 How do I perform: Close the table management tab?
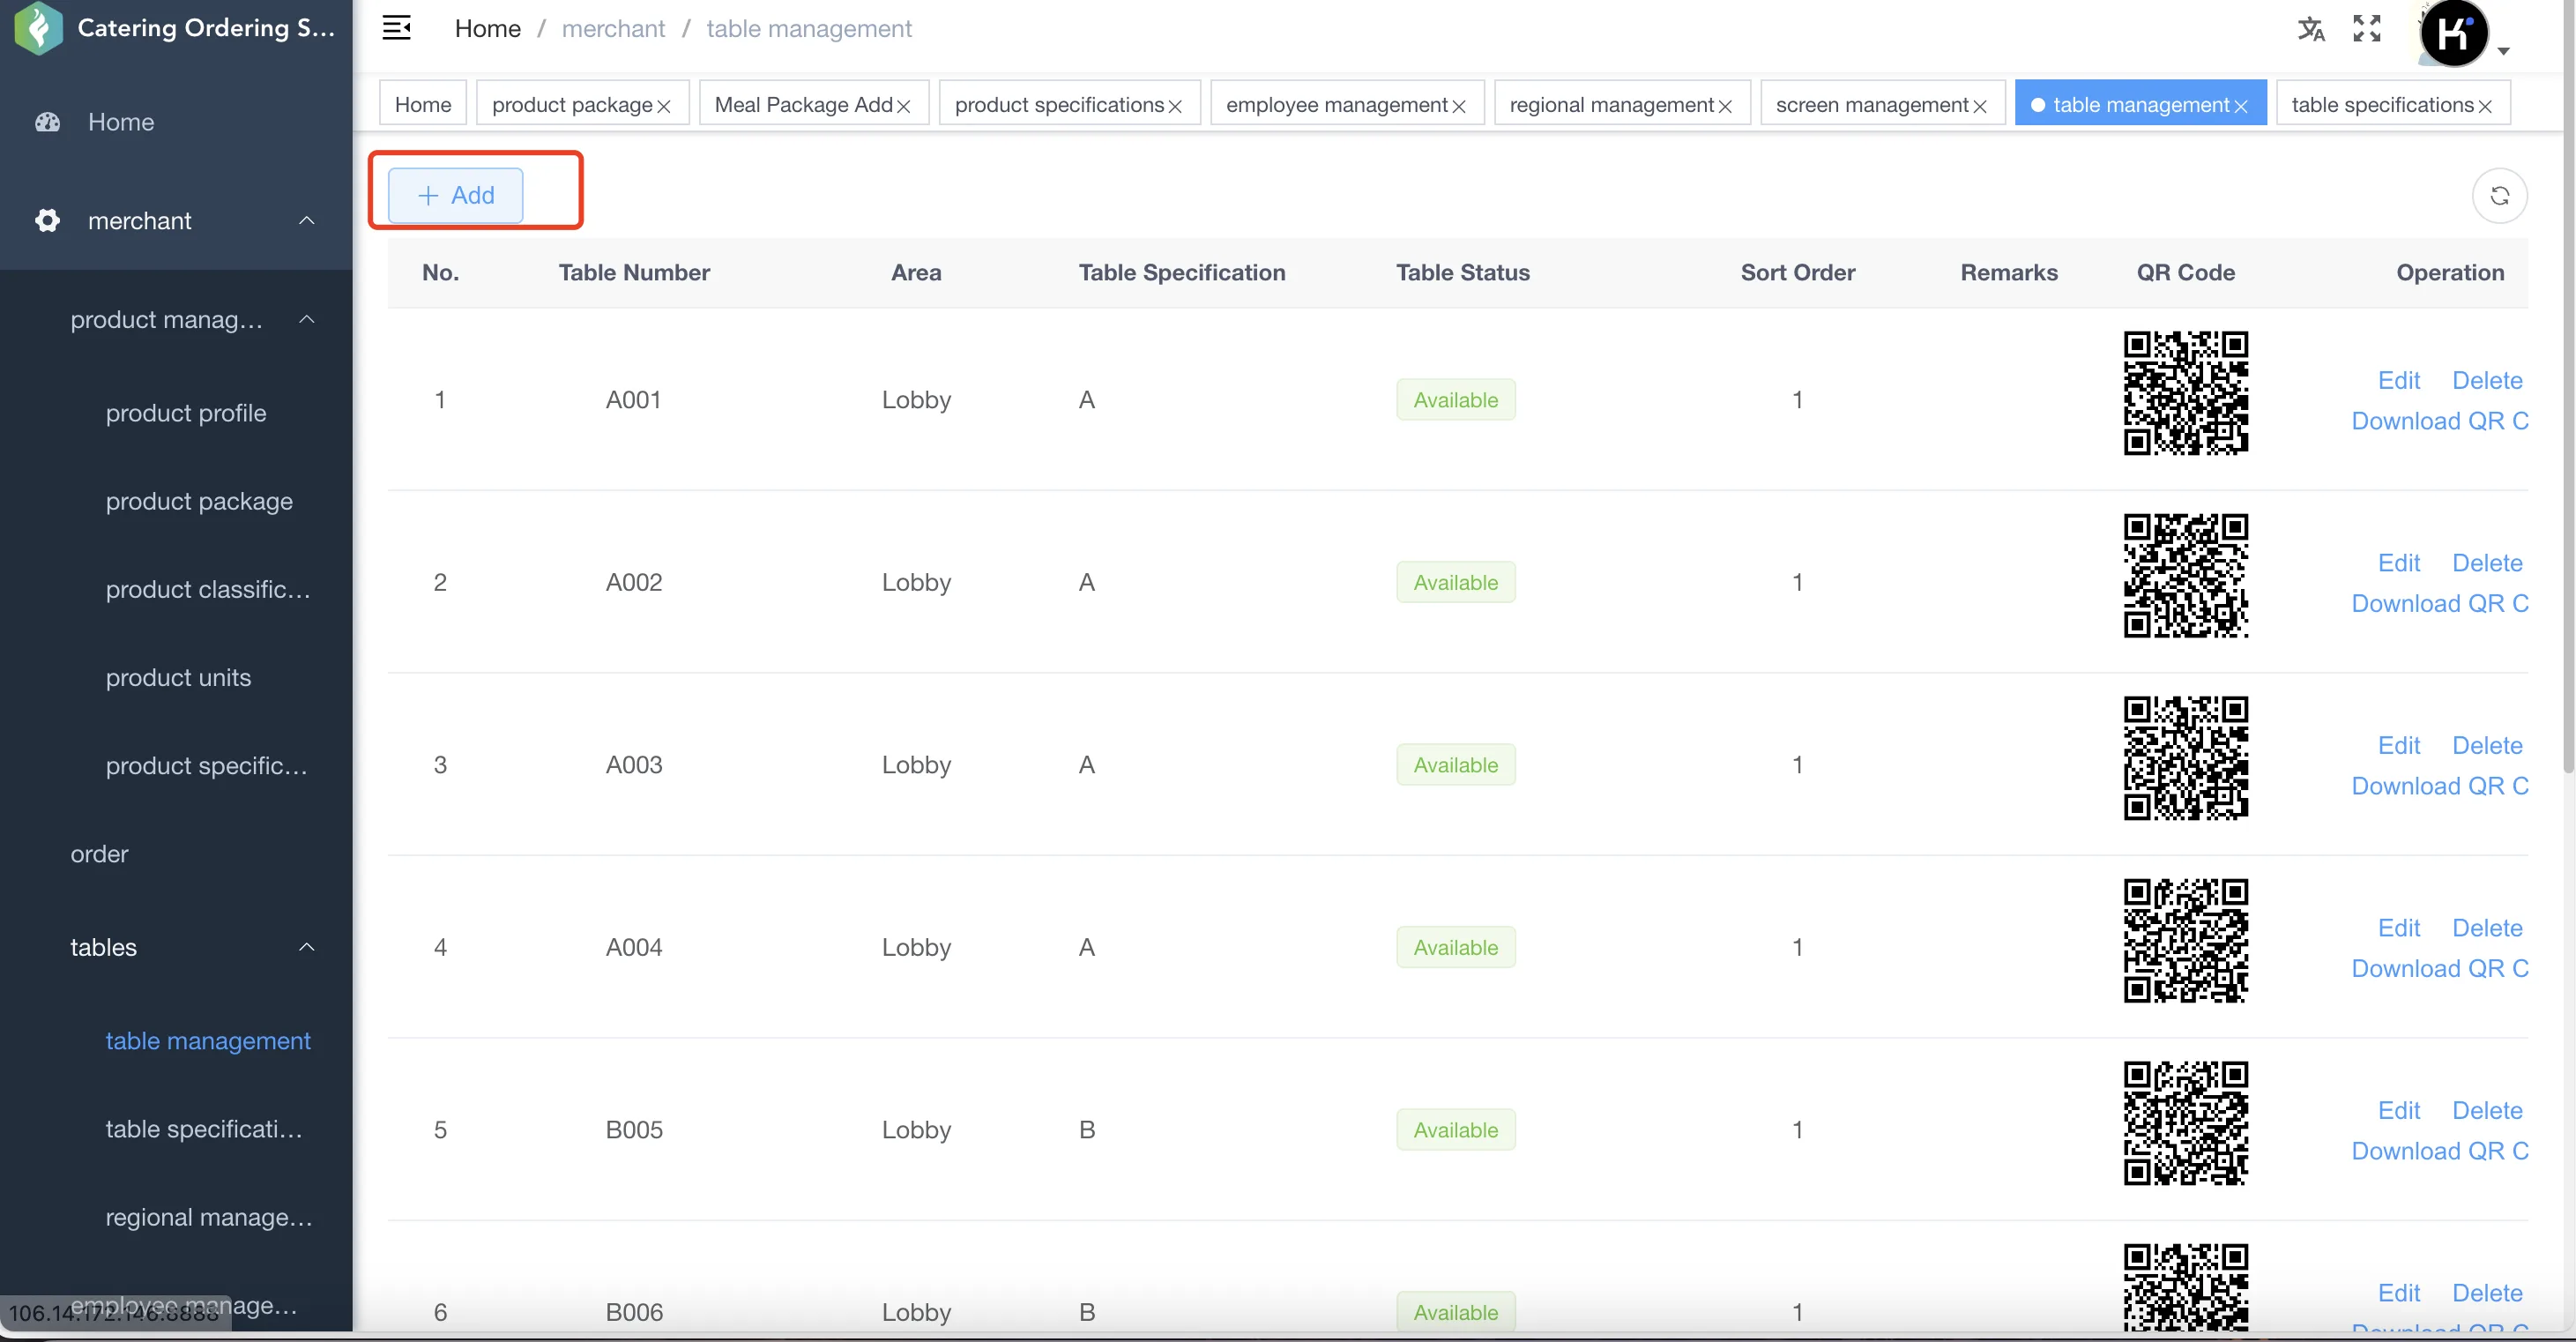(x=2241, y=106)
